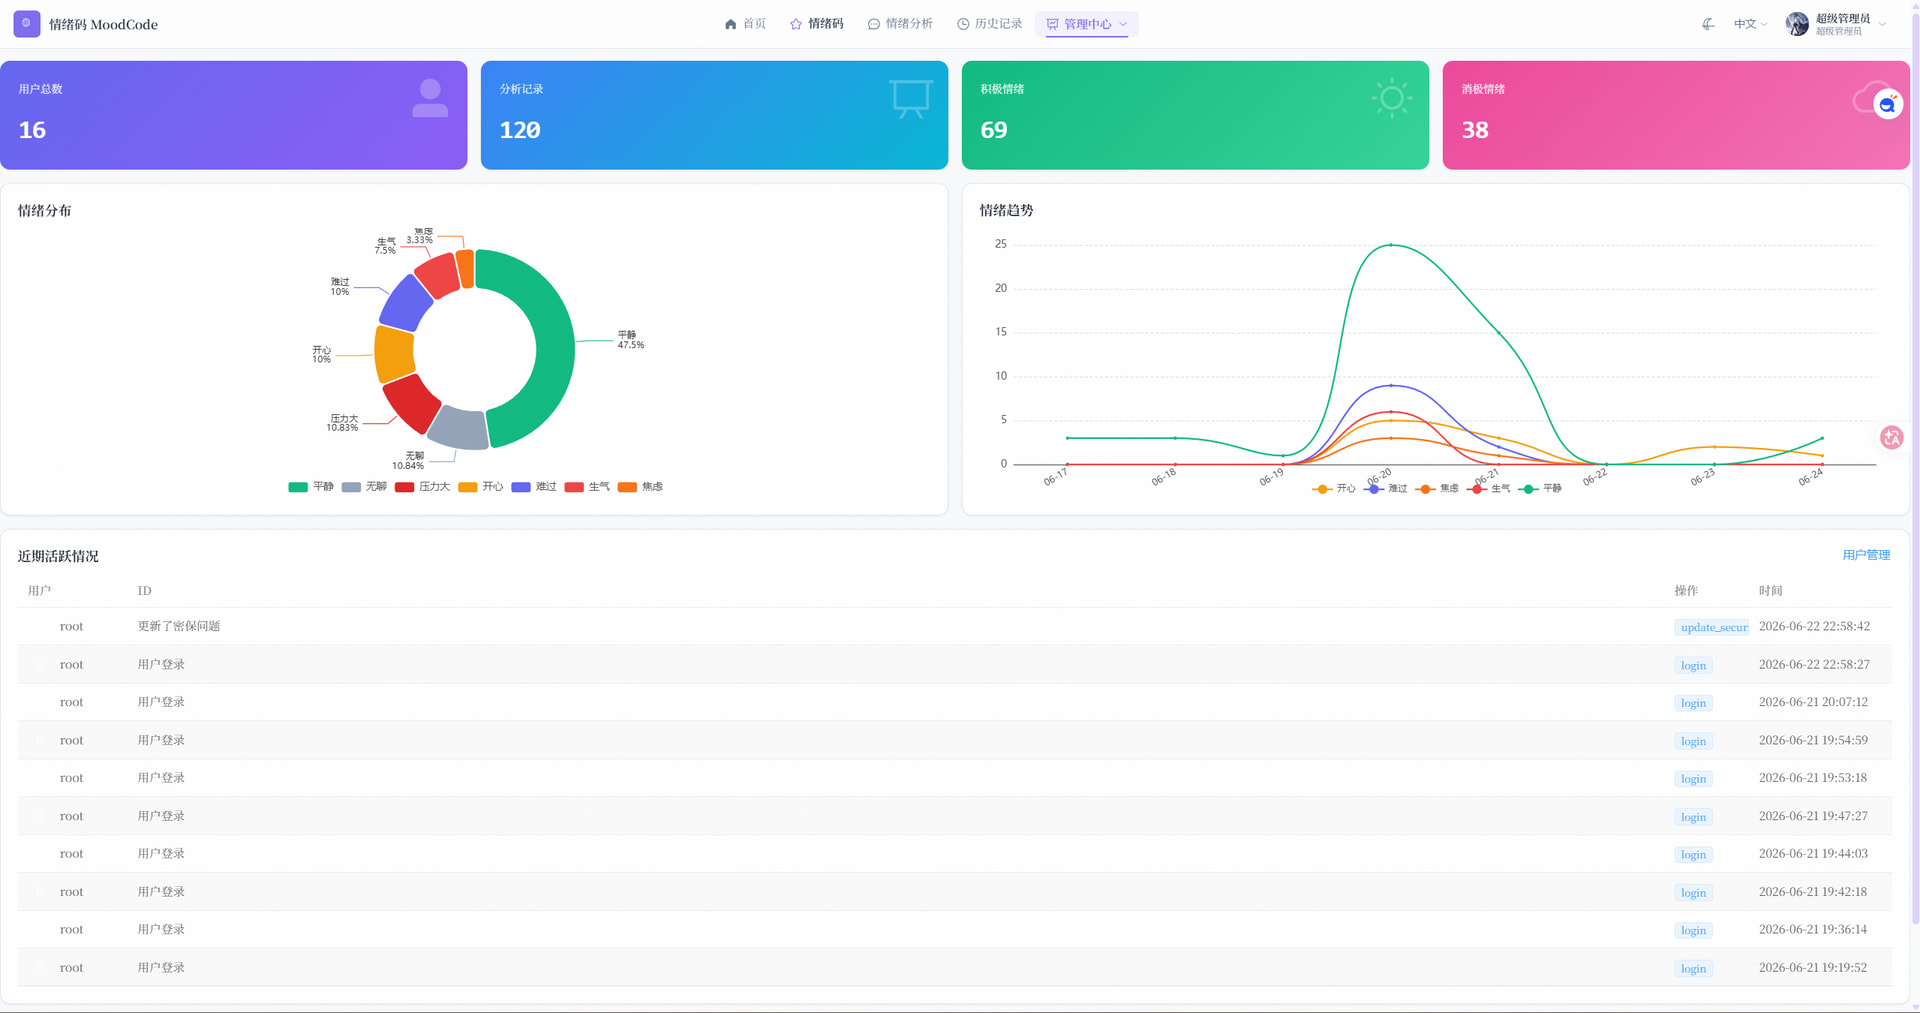This screenshot has width=1920, height=1013.
Task: Expand the 管理中心 dropdown menu
Action: click(1087, 24)
